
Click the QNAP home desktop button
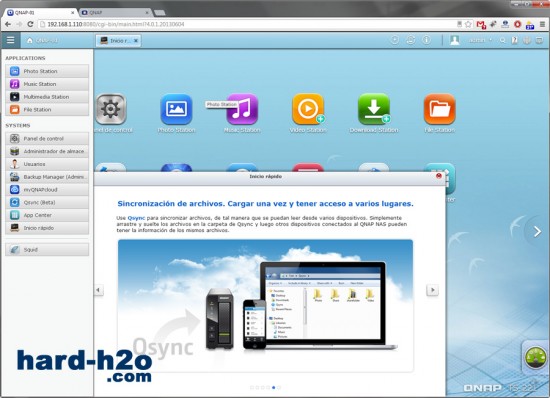click(42, 41)
